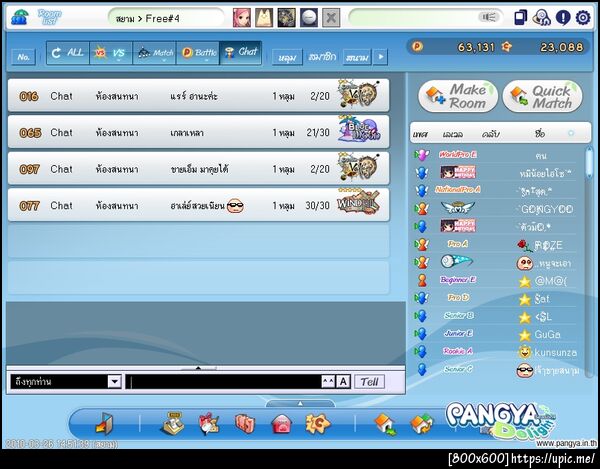Click the arrow next to สนาม filter
600x469 pixels.
[x=380, y=57]
